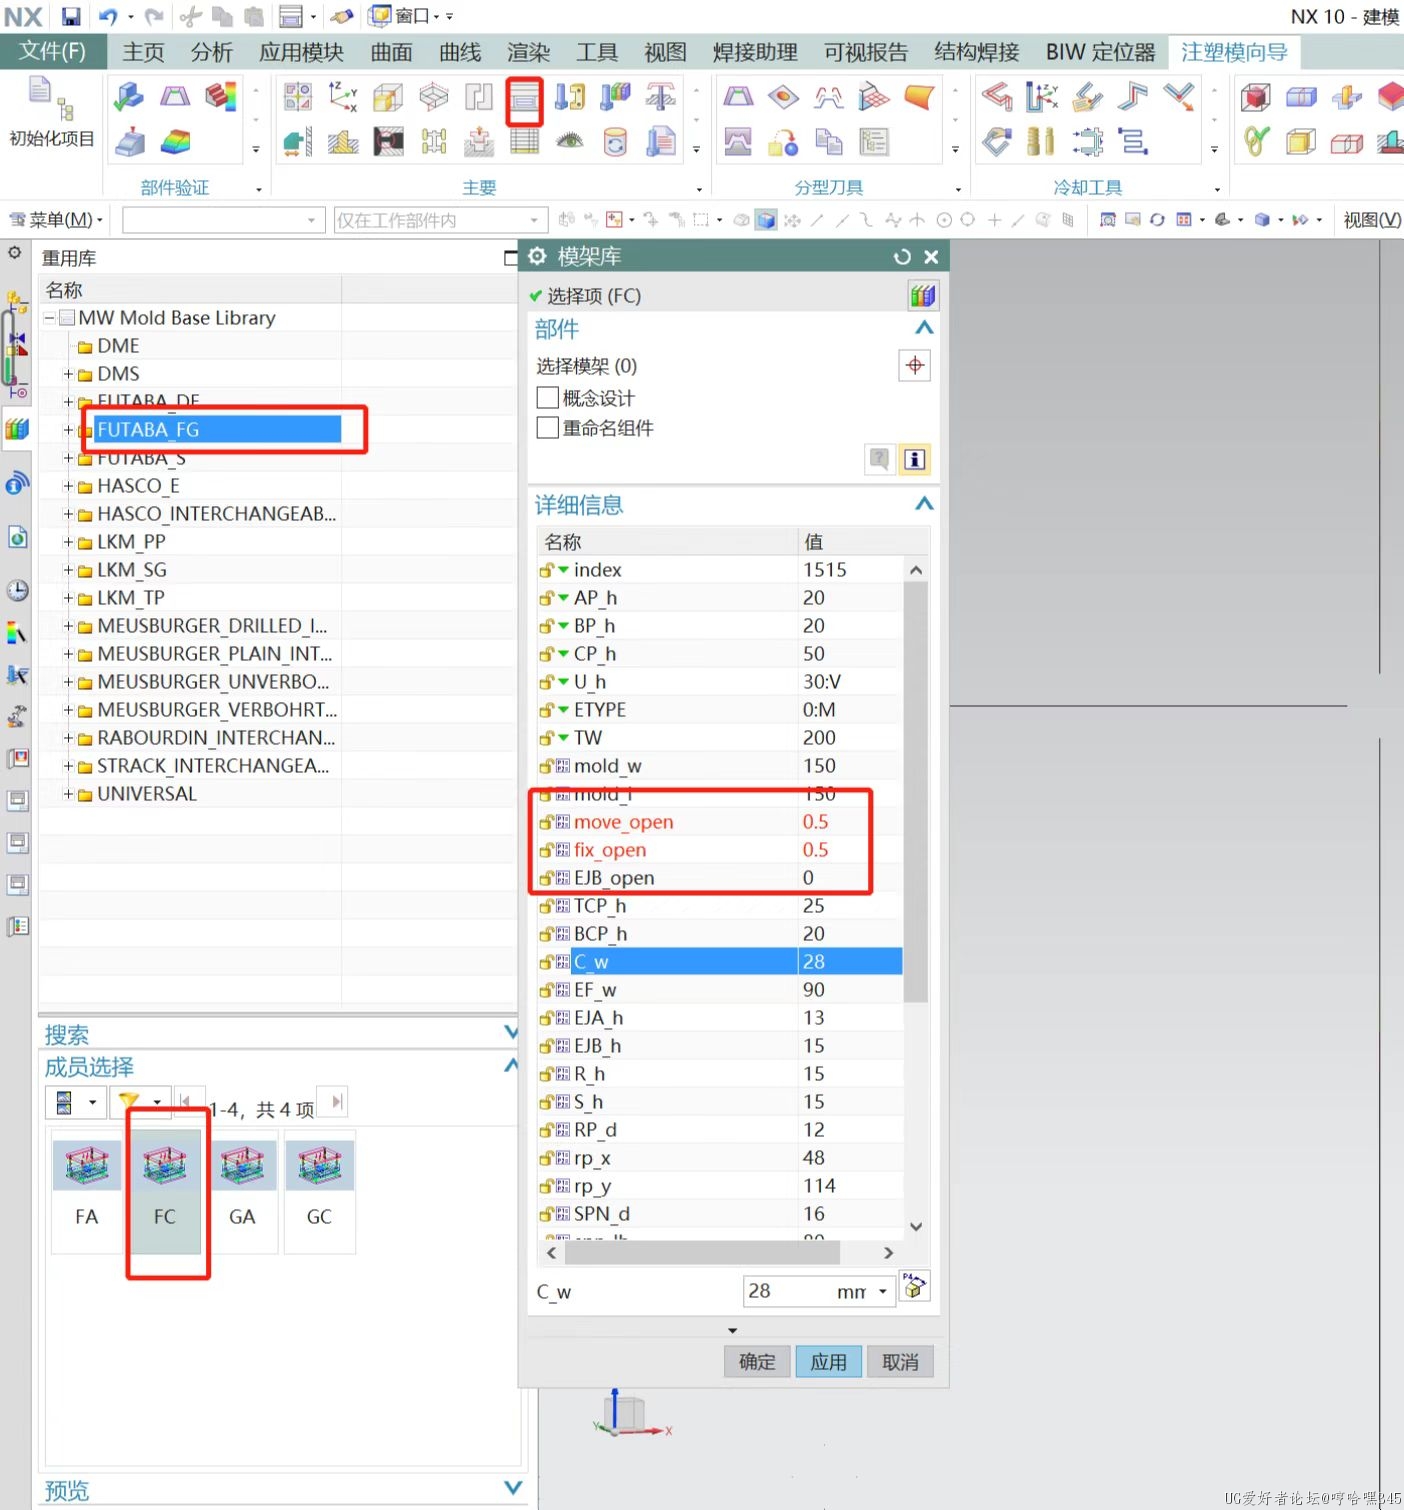Click the Undo arrow icon
Viewport: 1404px width, 1510px height.
107,16
